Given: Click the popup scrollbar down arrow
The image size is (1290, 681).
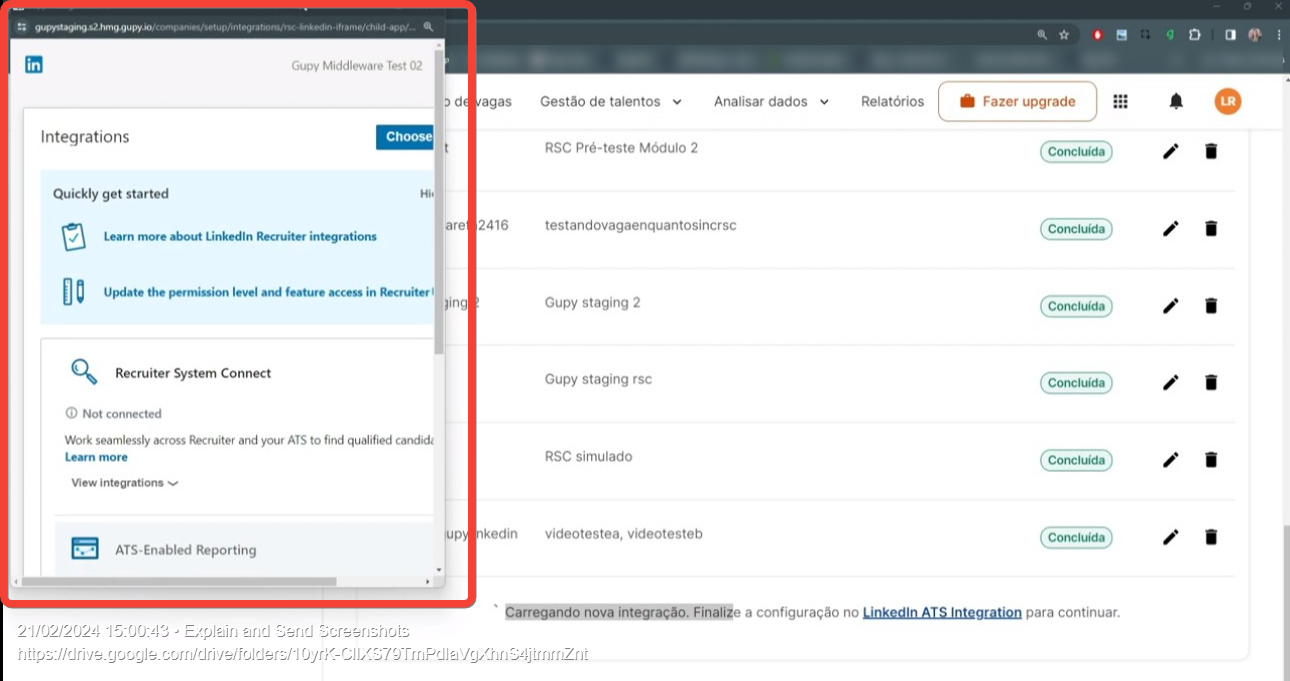Looking at the screenshot, I should (x=439, y=570).
